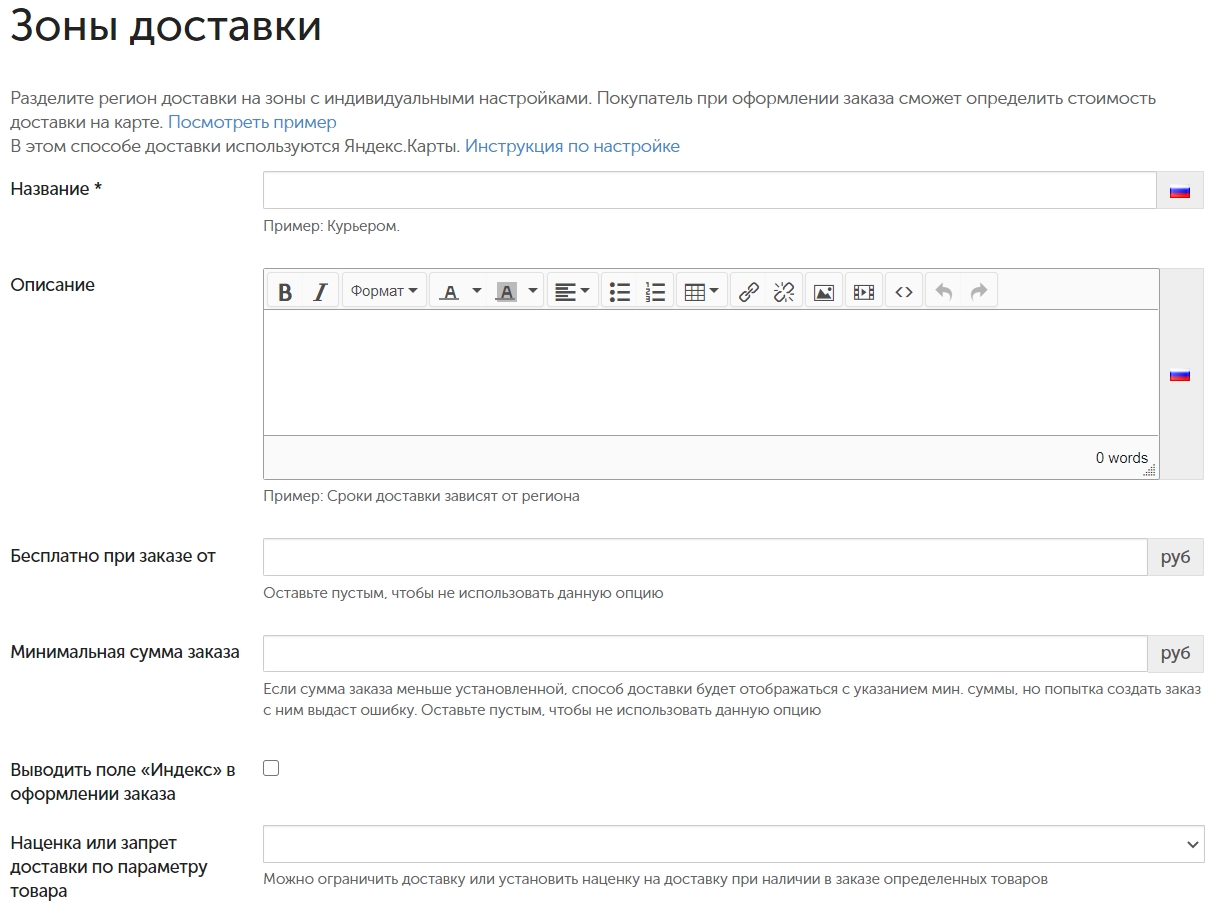Viewport: 1218px width, 911px height.
Task: Toggle bold formatting in description editor
Action: [285, 292]
